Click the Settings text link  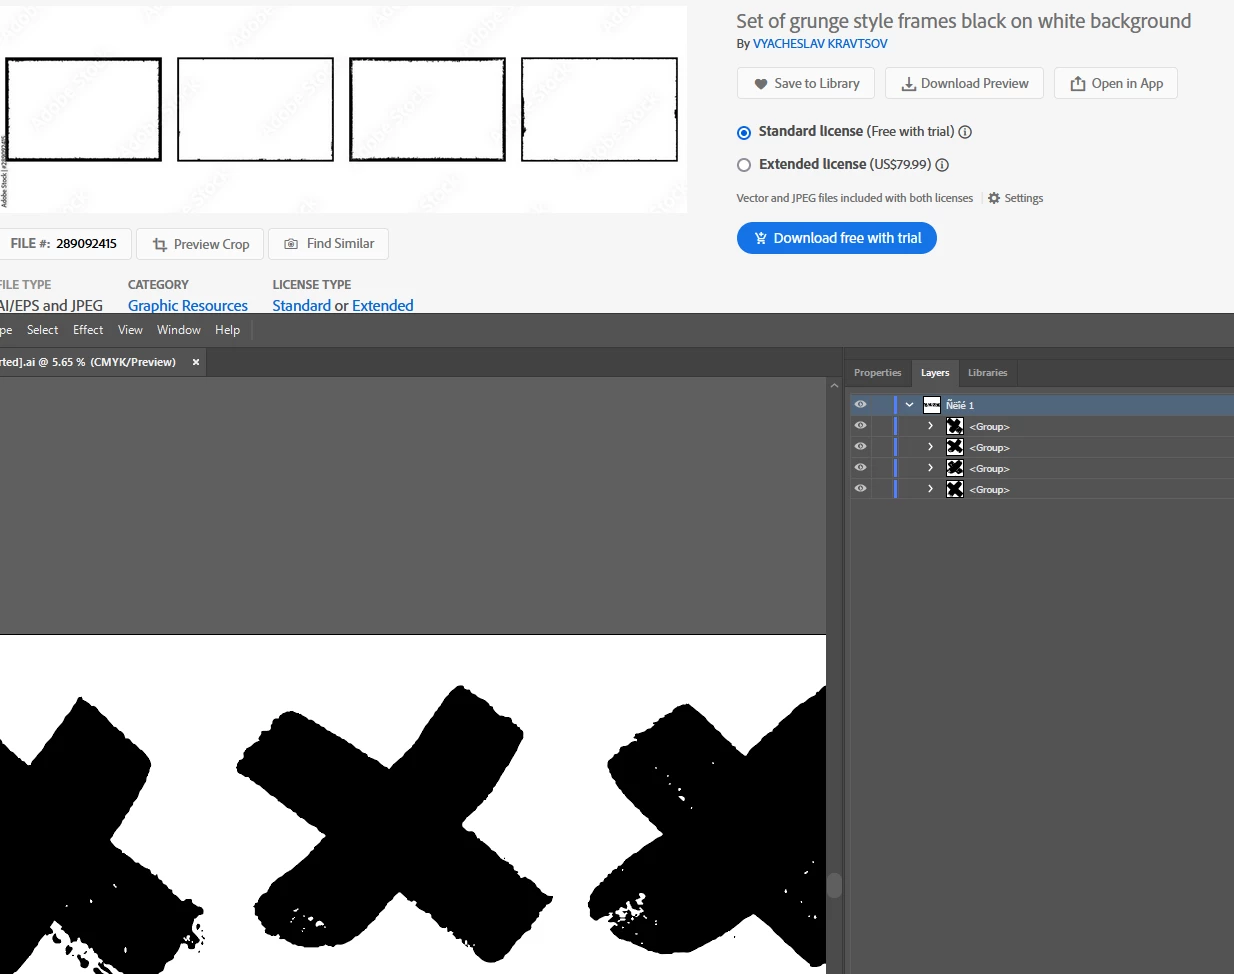1024,198
